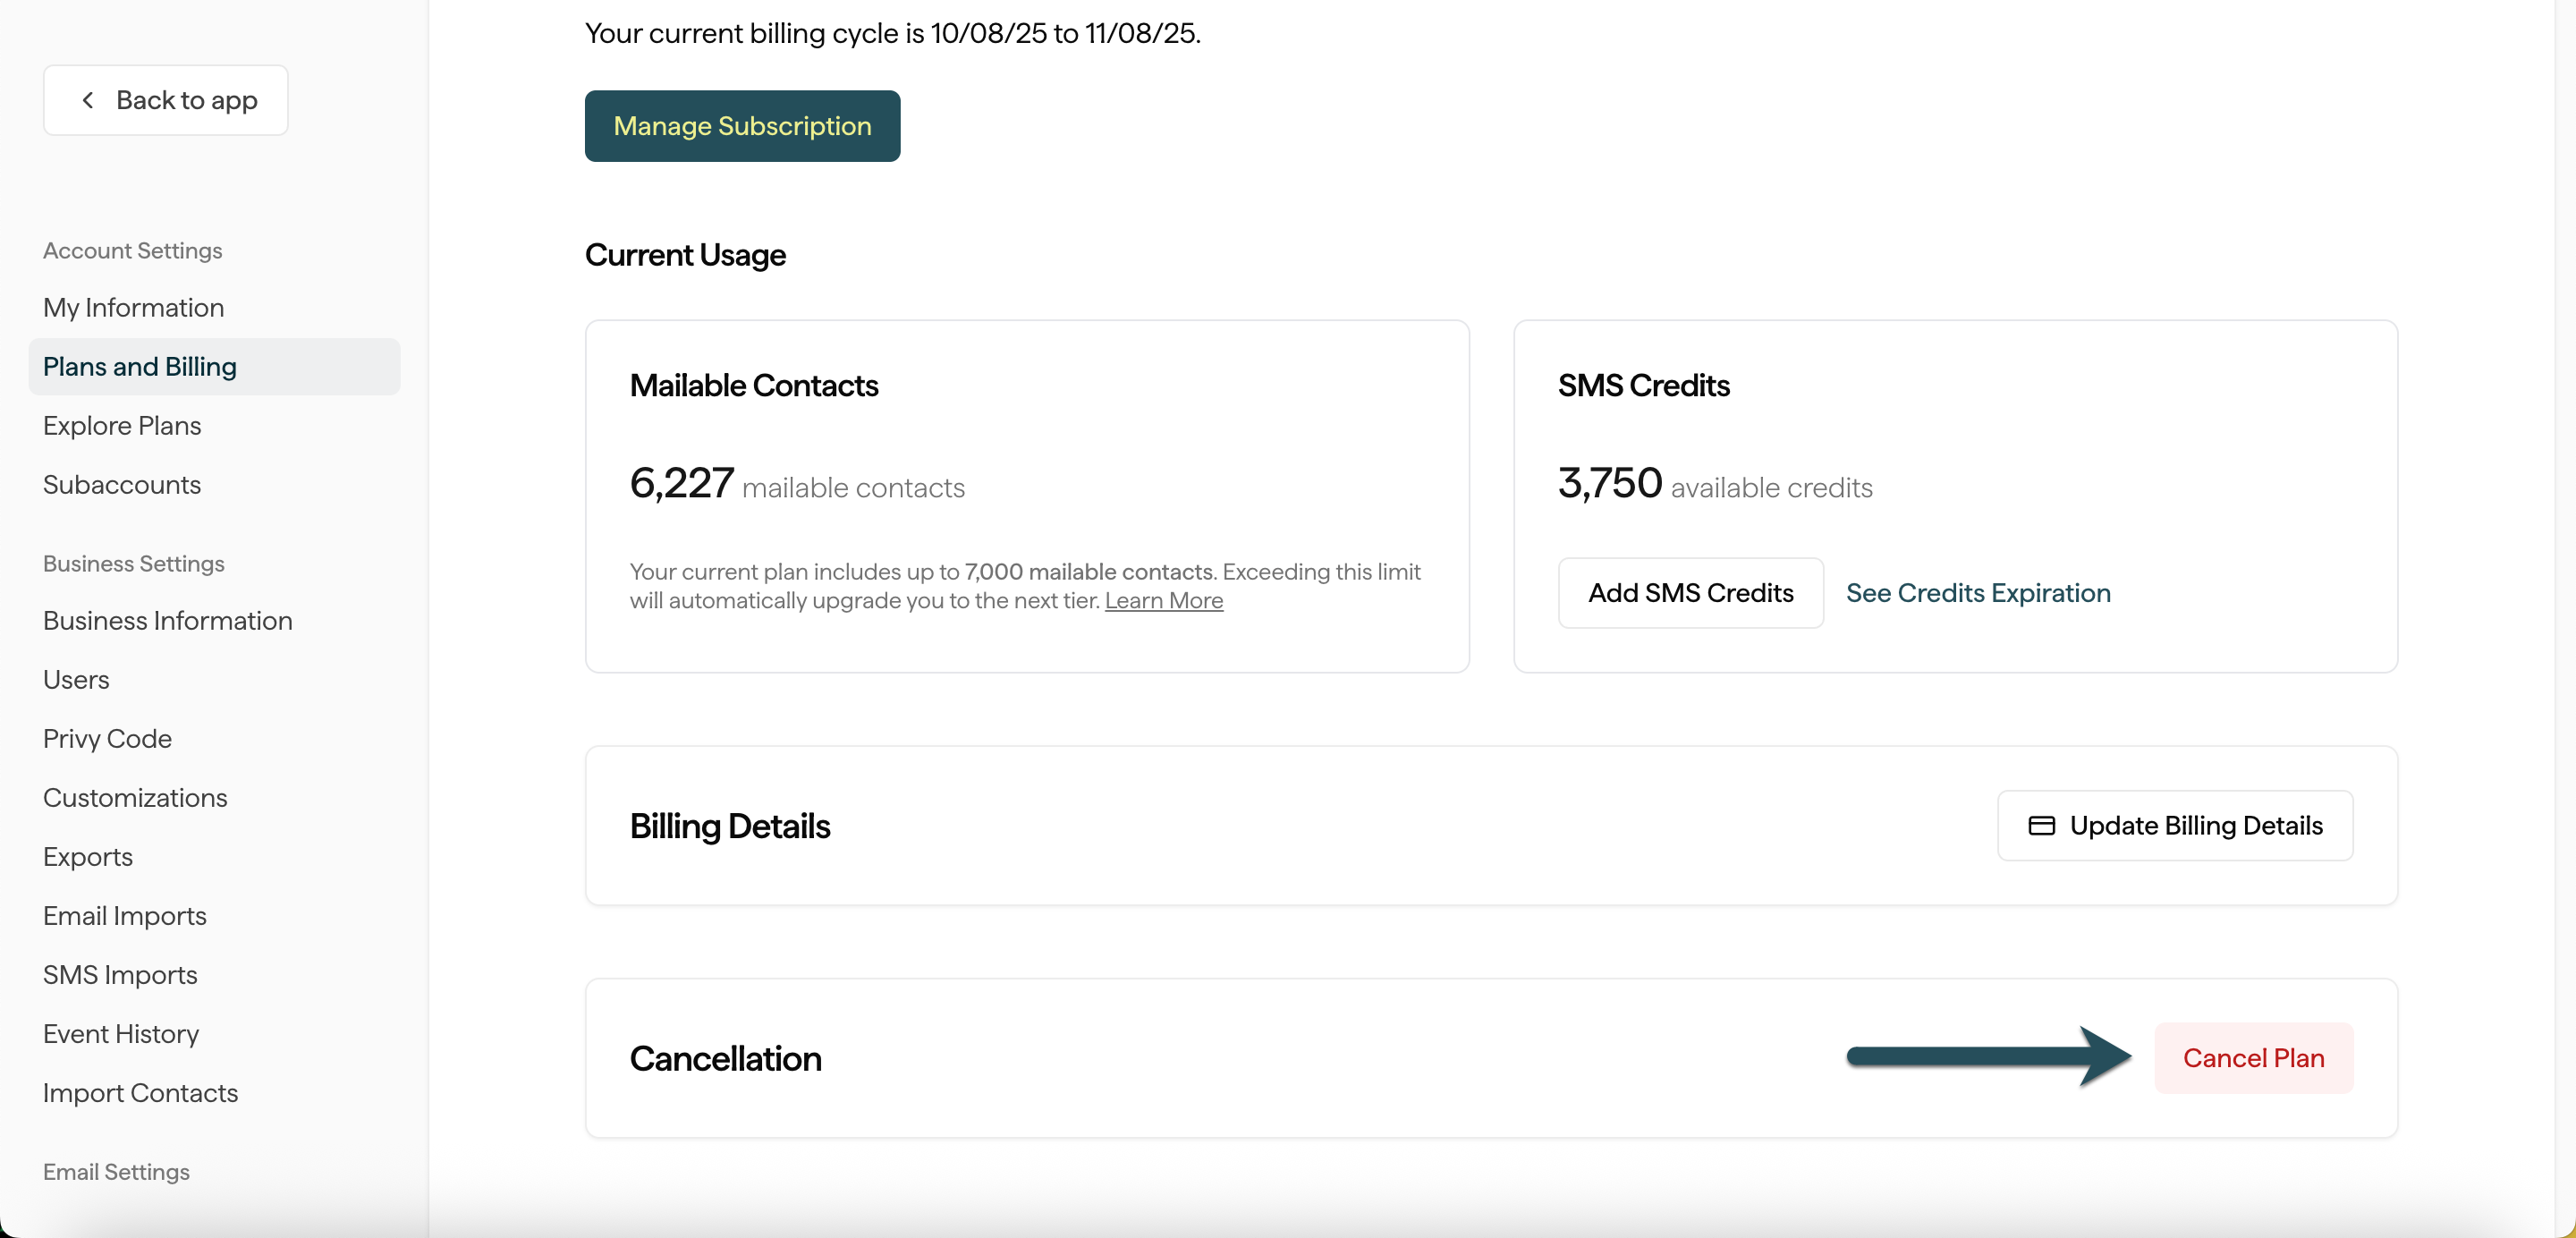Click the billing cycle date text
Image resolution: width=2576 pixels, height=1238 pixels.
coord(892,33)
